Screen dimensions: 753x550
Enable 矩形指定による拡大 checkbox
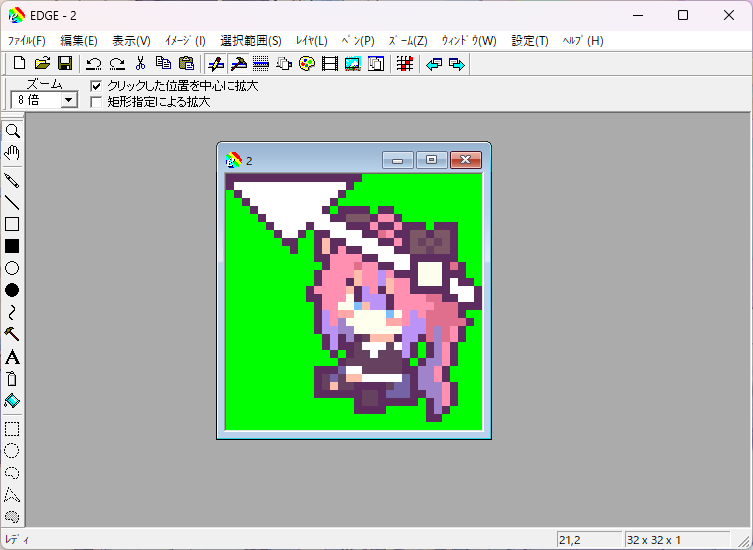click(x=96, y=102)
